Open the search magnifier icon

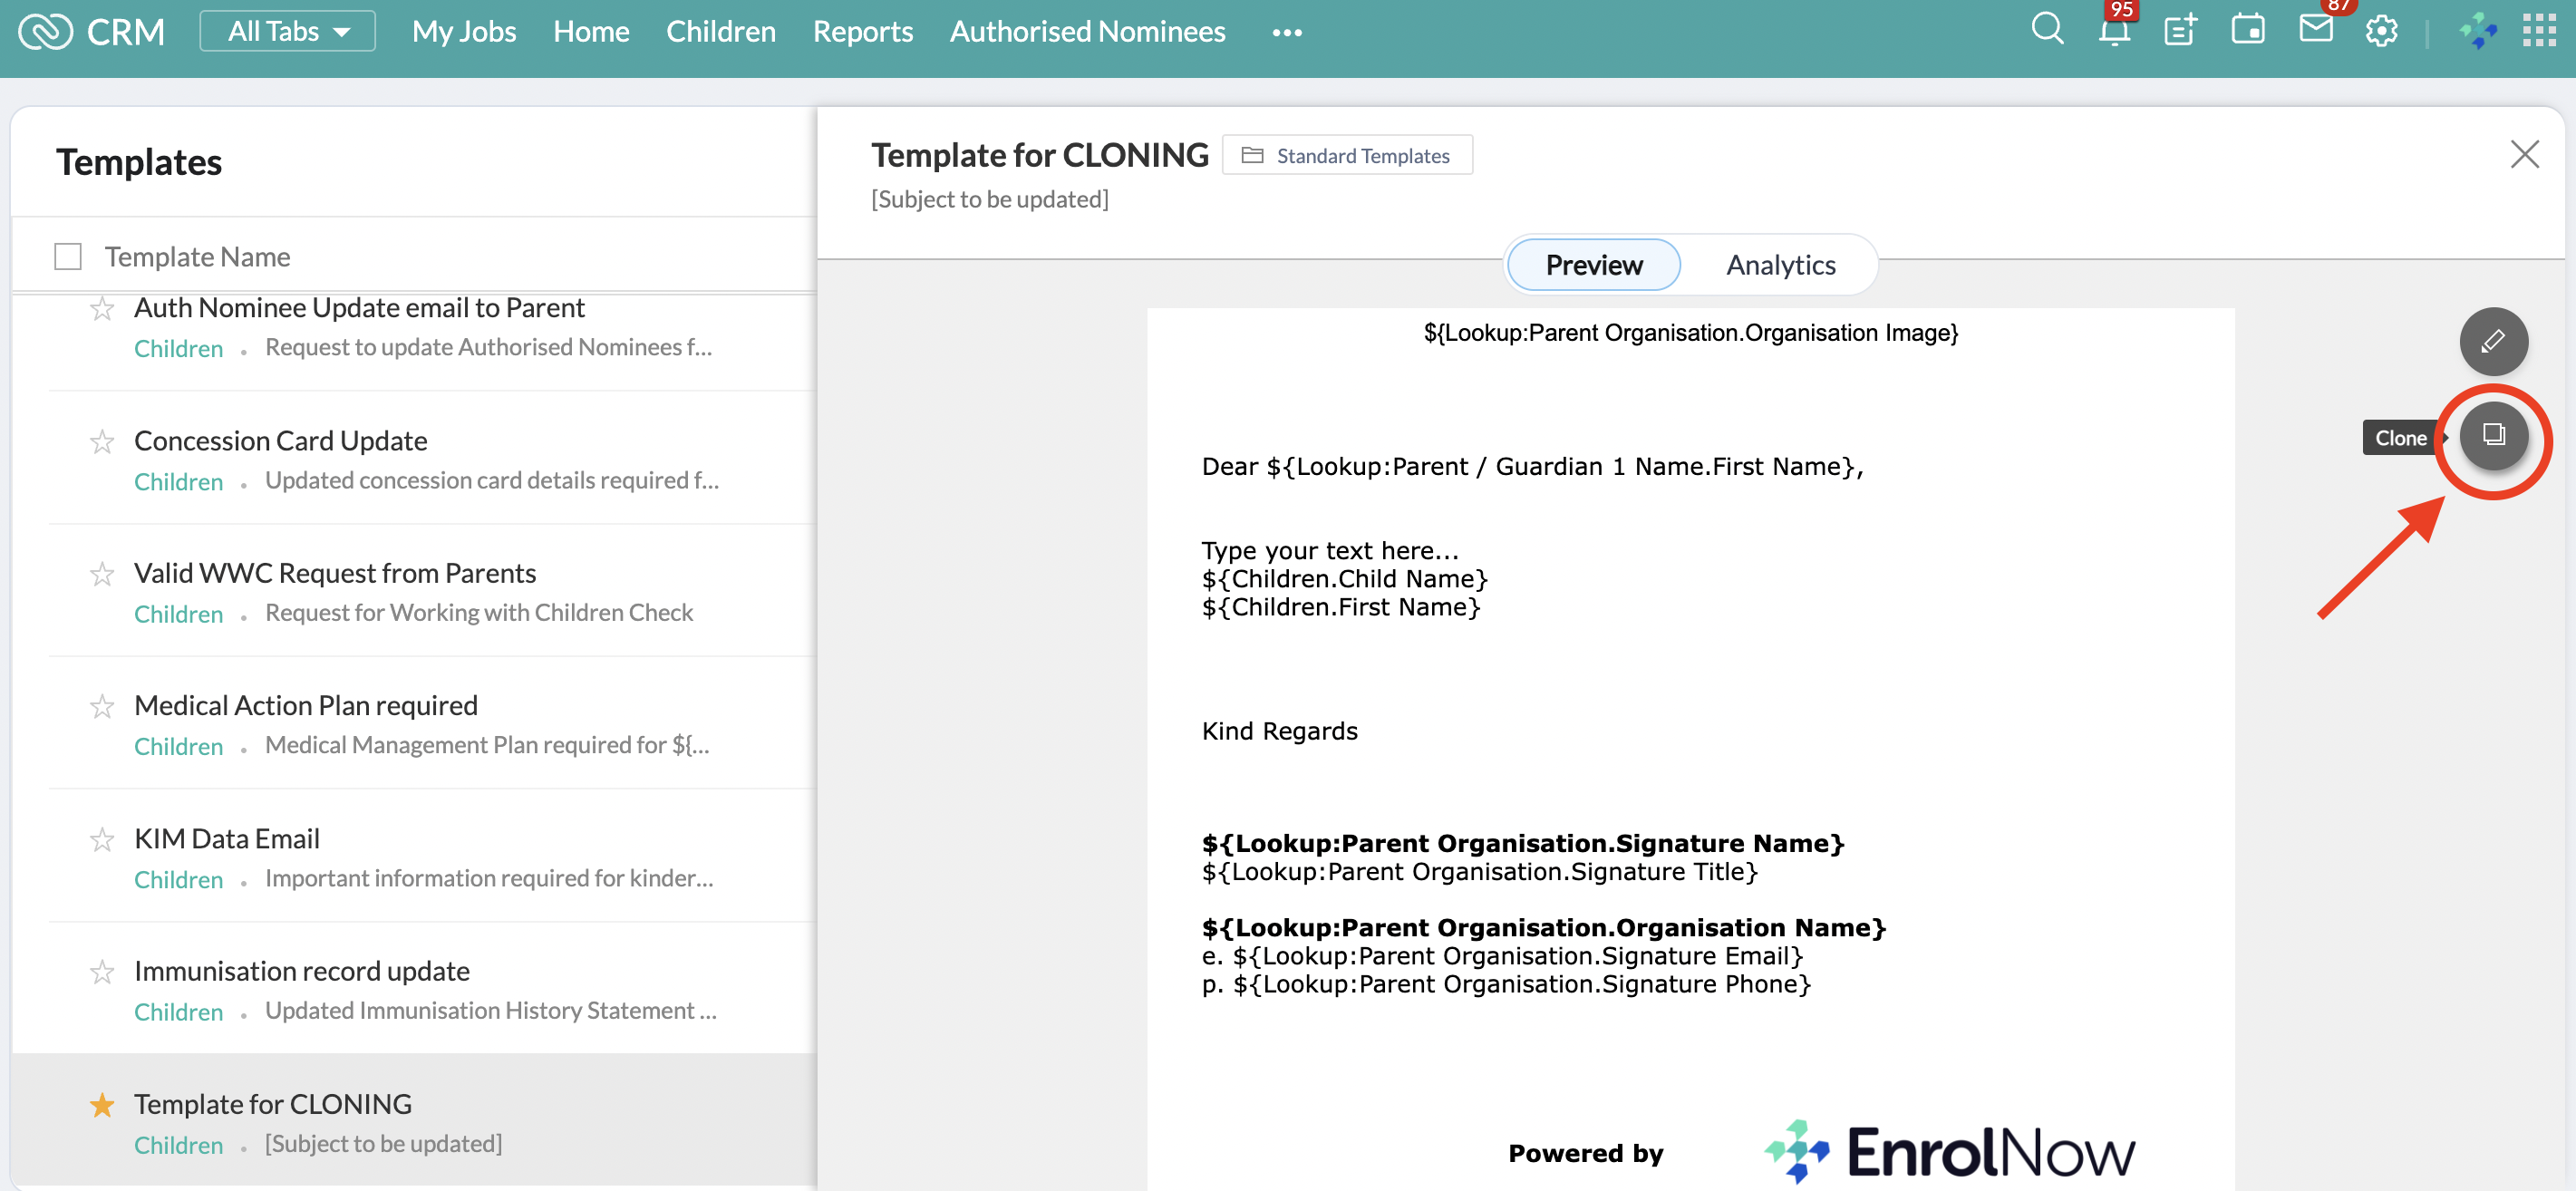2047,29
